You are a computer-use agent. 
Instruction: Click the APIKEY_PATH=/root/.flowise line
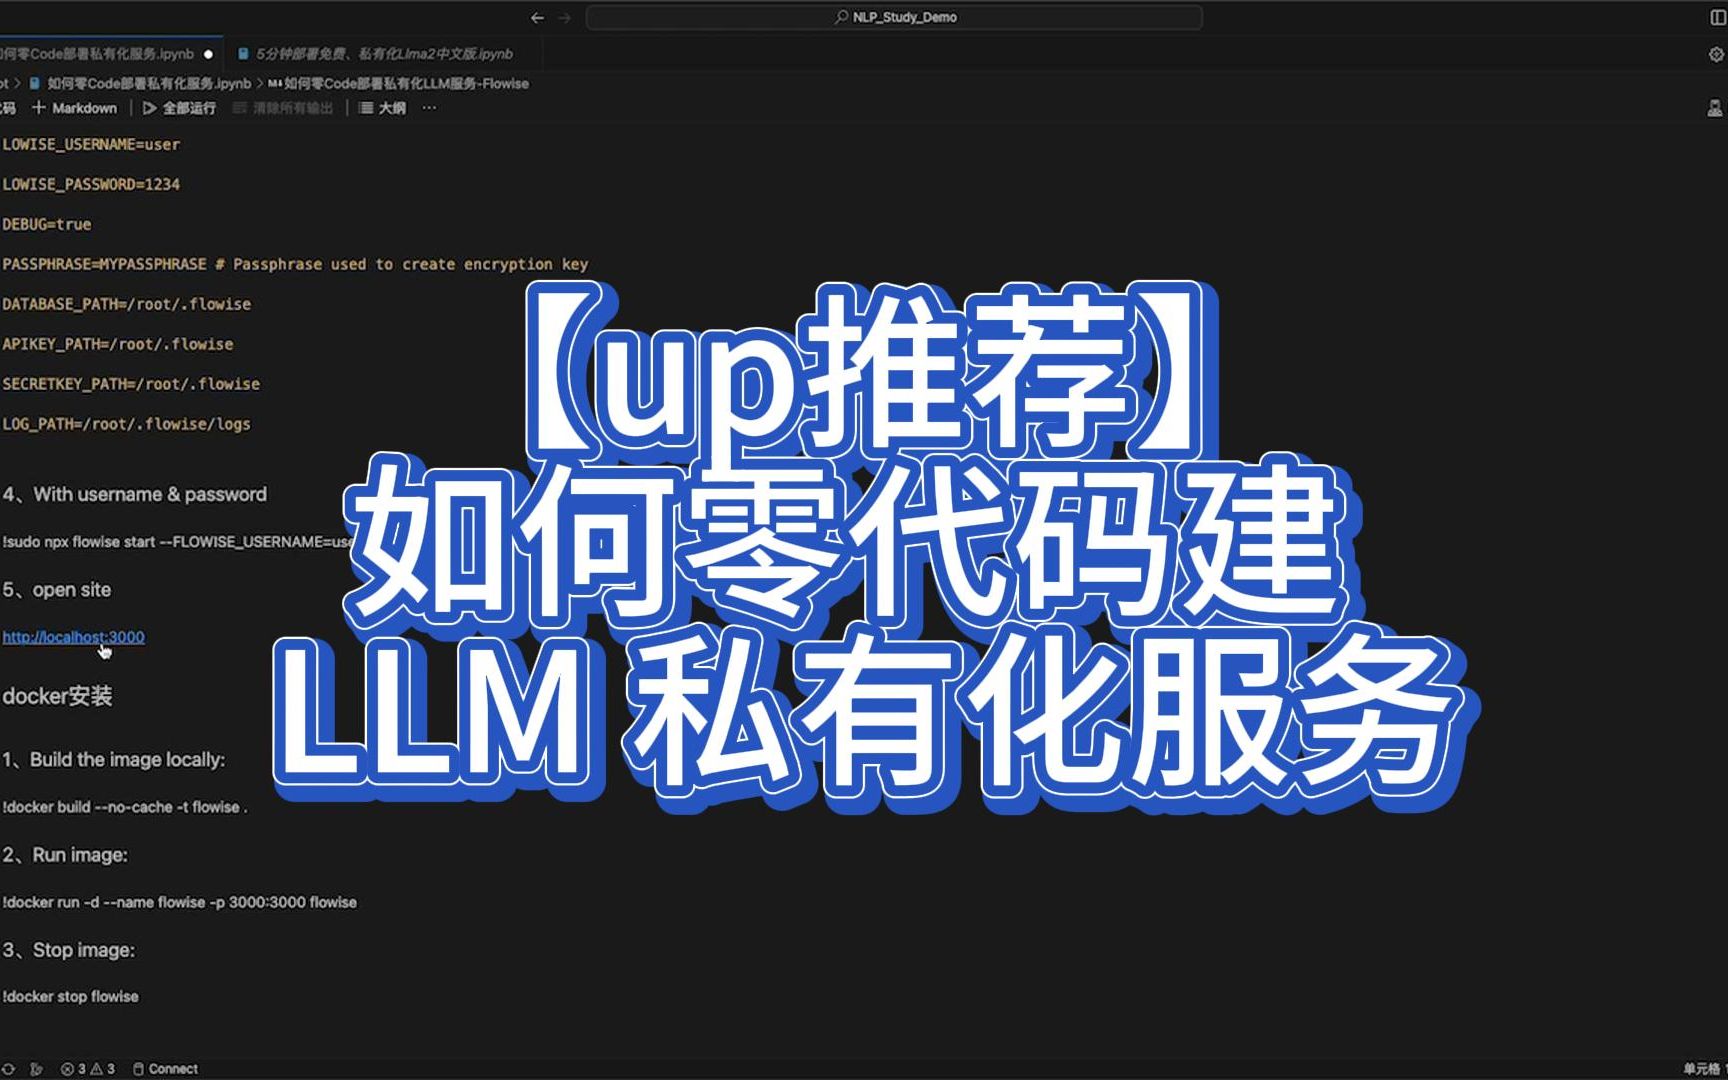(x=118, y=345)
